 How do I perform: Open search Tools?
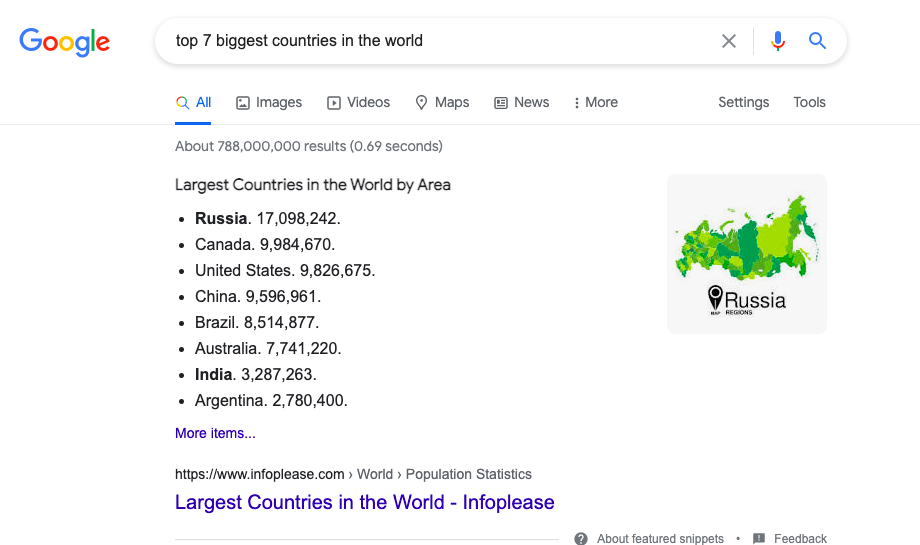[x=809, y=103]
